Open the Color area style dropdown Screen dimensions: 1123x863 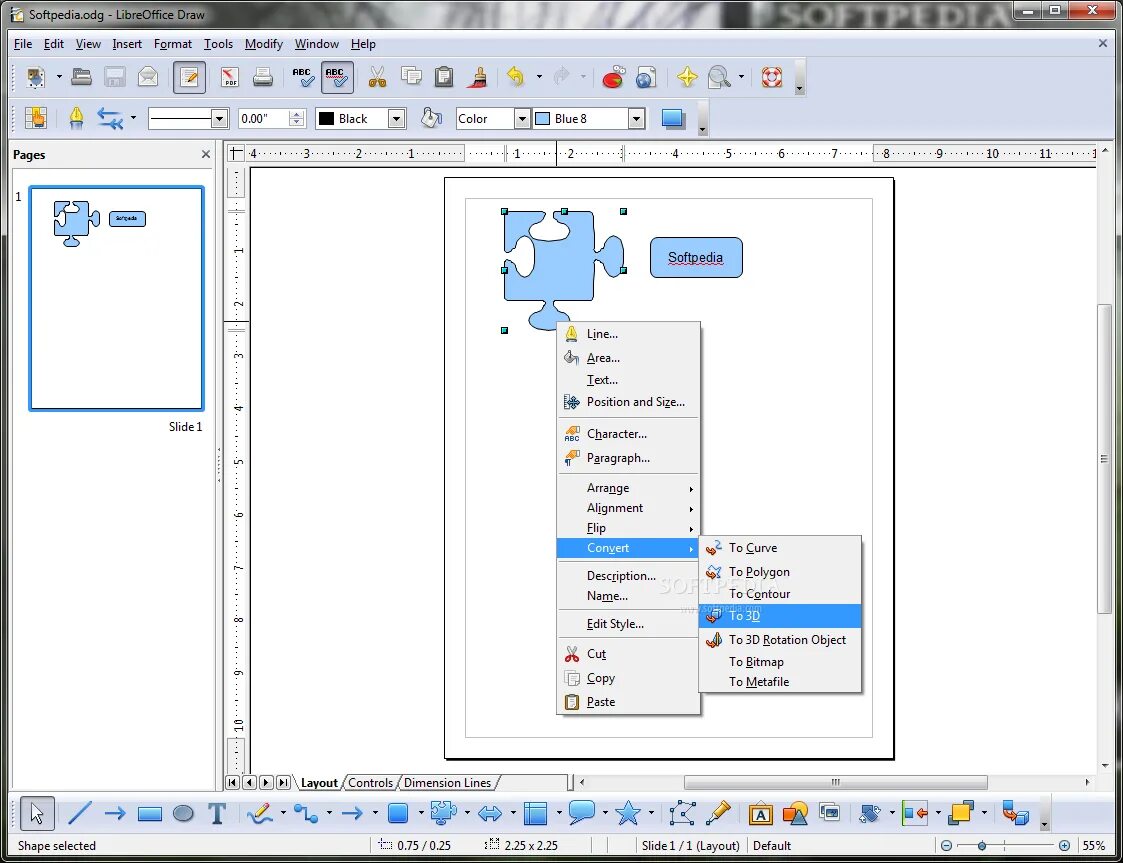pyautogui.click(x=522, y=119)
